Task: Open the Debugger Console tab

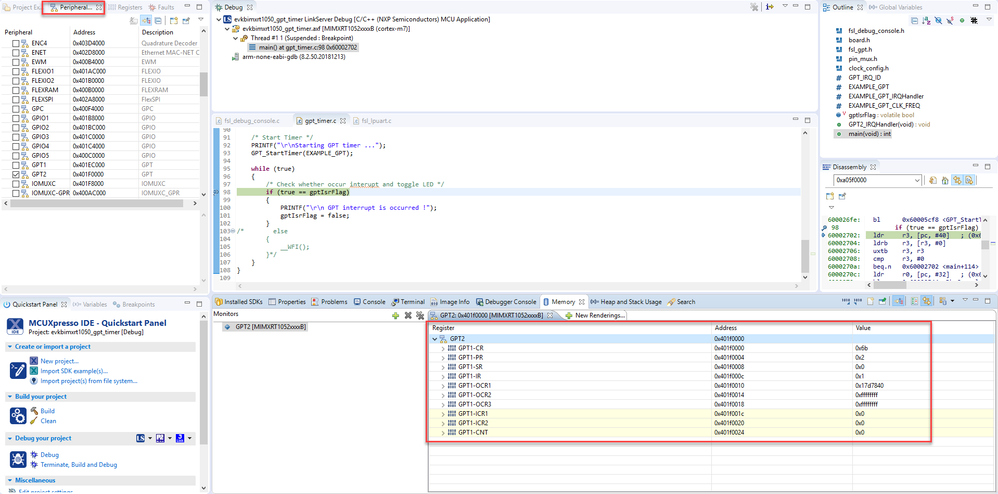Action: tap(506, 301)
